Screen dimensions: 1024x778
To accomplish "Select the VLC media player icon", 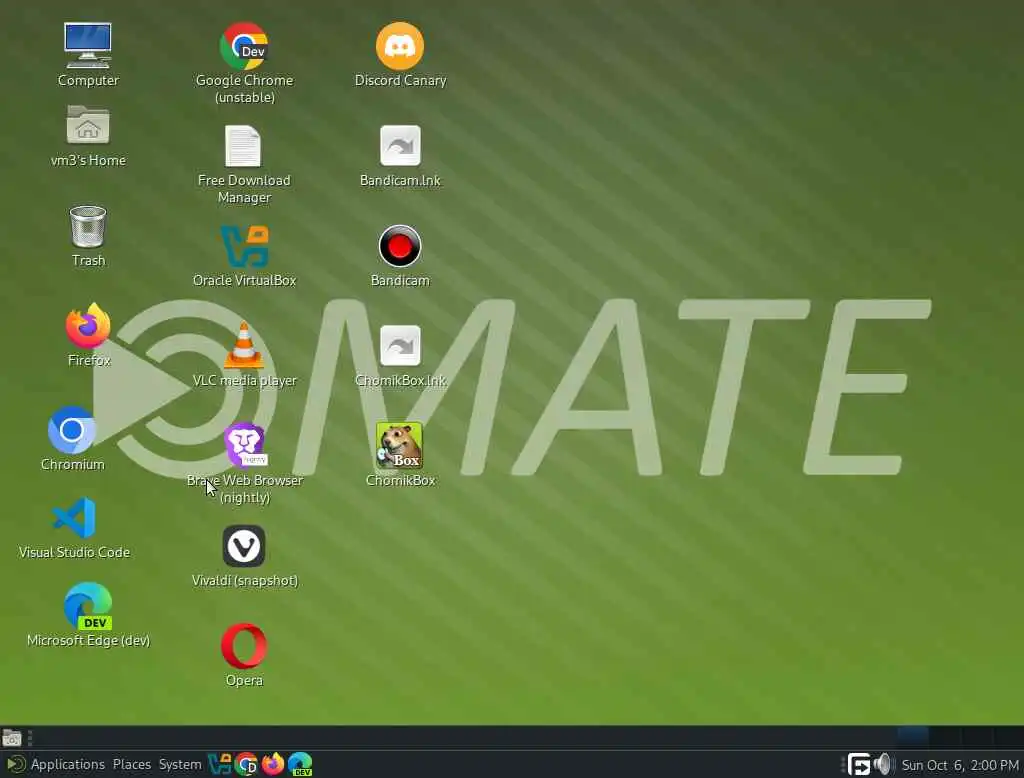I will [x=244, y=346].
